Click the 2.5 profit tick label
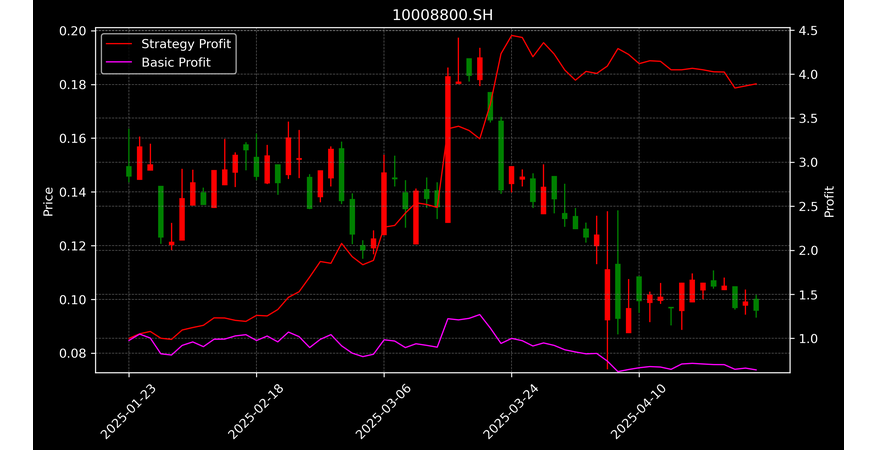Screen dimensions: 878x450 coord(807,207)
